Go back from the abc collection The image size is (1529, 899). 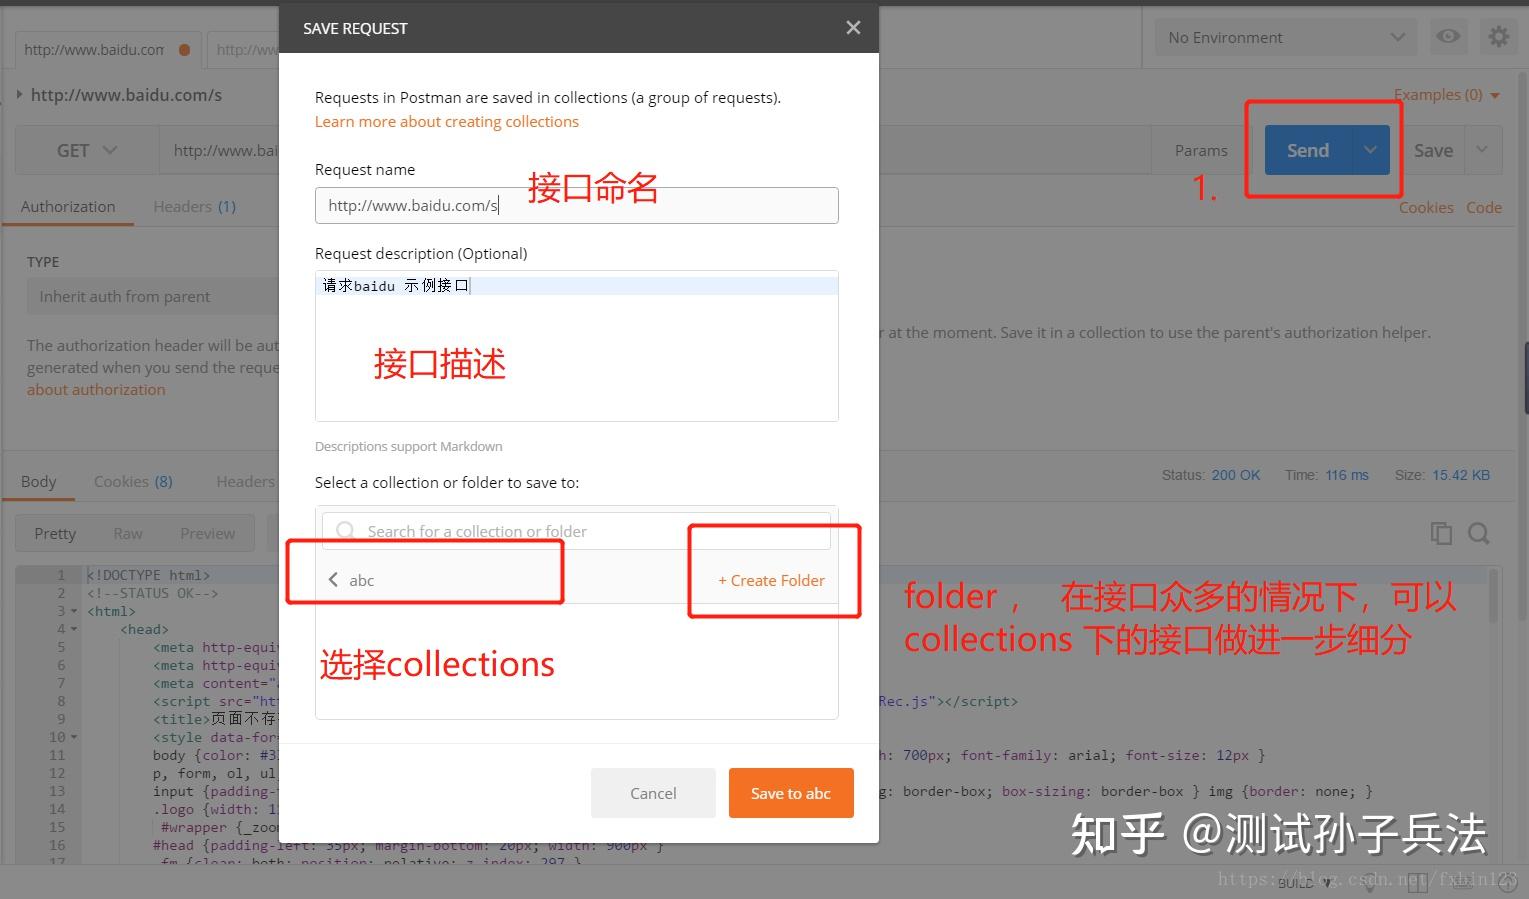pyautogui.click(x=333, y=580)
